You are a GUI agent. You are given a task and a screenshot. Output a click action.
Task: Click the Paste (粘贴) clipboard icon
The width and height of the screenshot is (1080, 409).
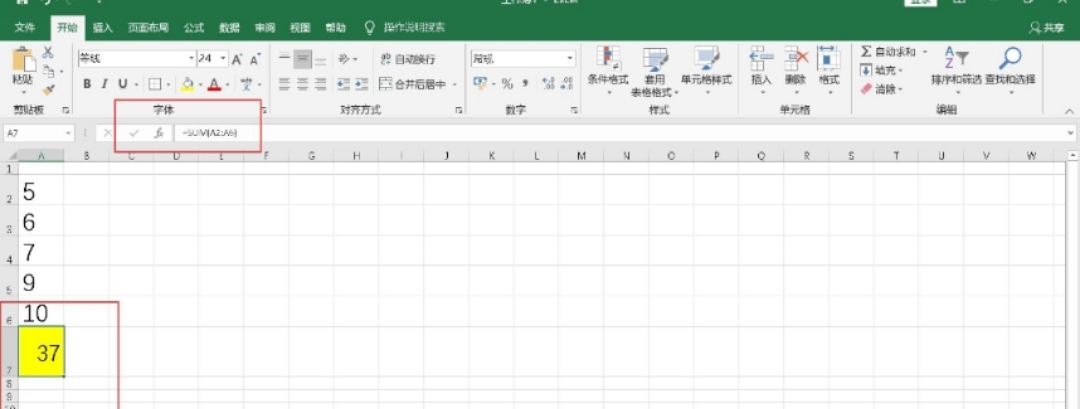coord(22,63)
